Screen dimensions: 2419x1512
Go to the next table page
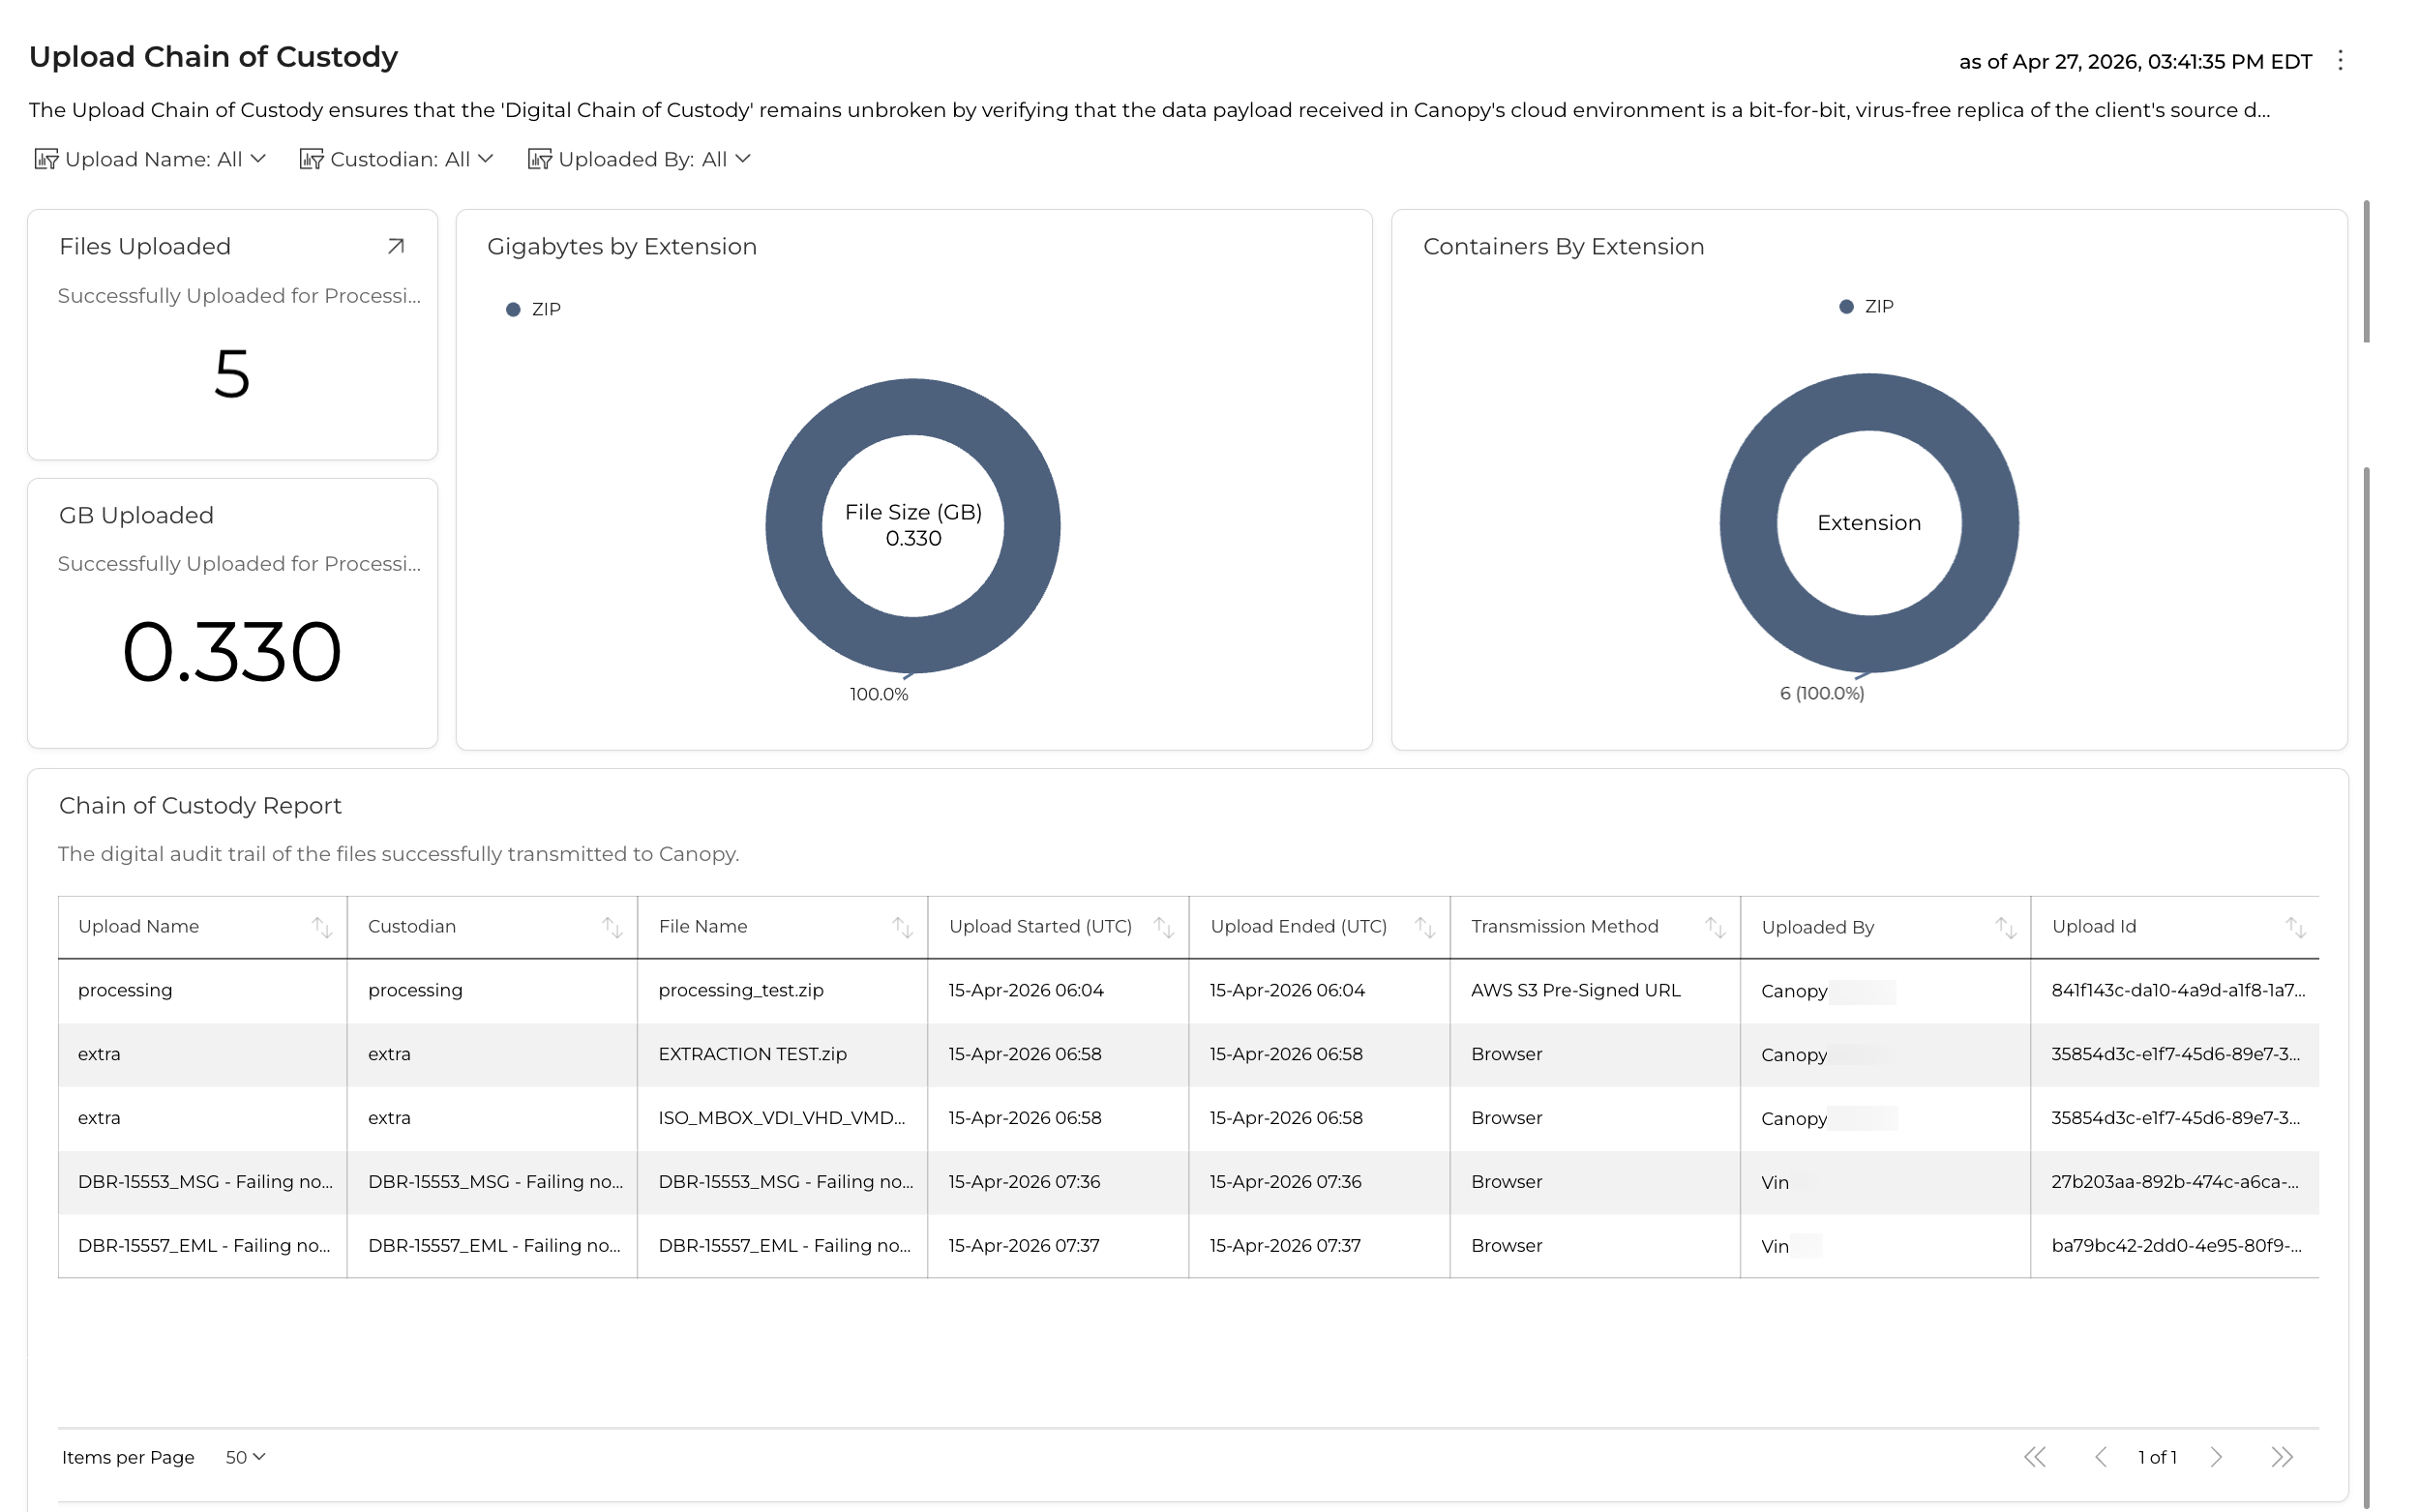[x=2215, y=1457]
